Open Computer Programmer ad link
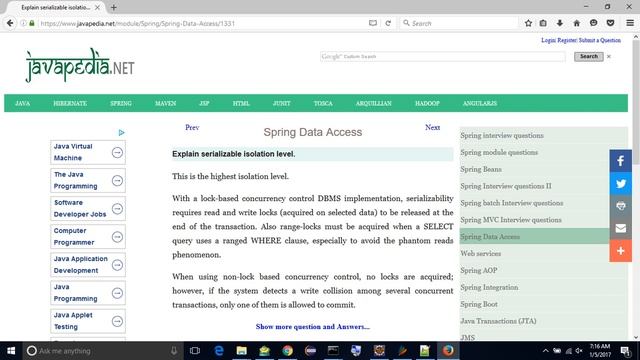 (x=88, y=237)
